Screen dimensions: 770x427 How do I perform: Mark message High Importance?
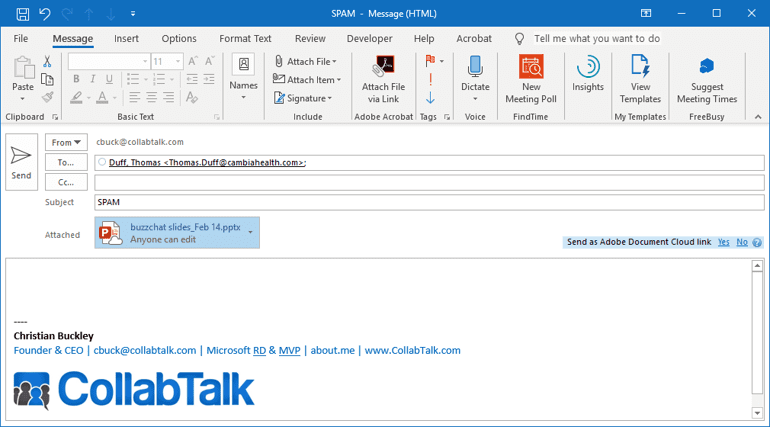pyautogui.click(x=430, y=80)
